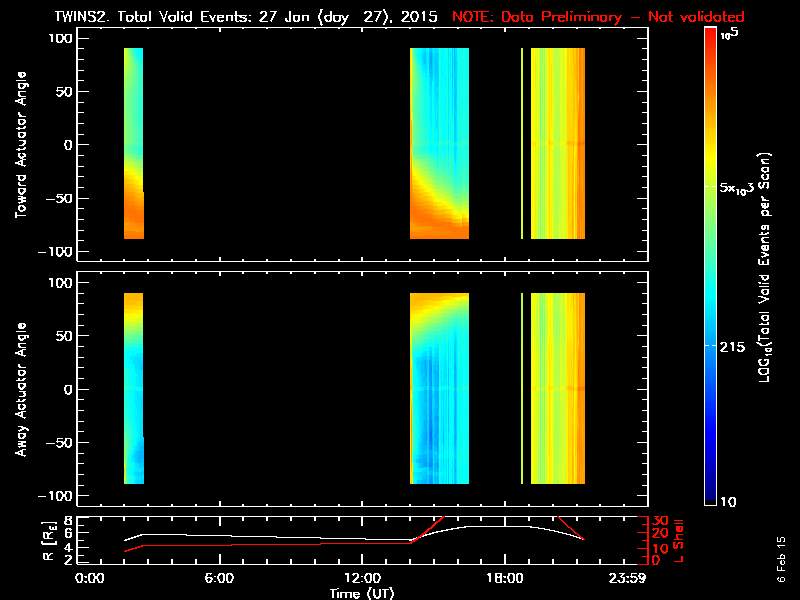Select the 6:00 time tick label
This screenshot has height=600, width=800.
click(219, 578)
